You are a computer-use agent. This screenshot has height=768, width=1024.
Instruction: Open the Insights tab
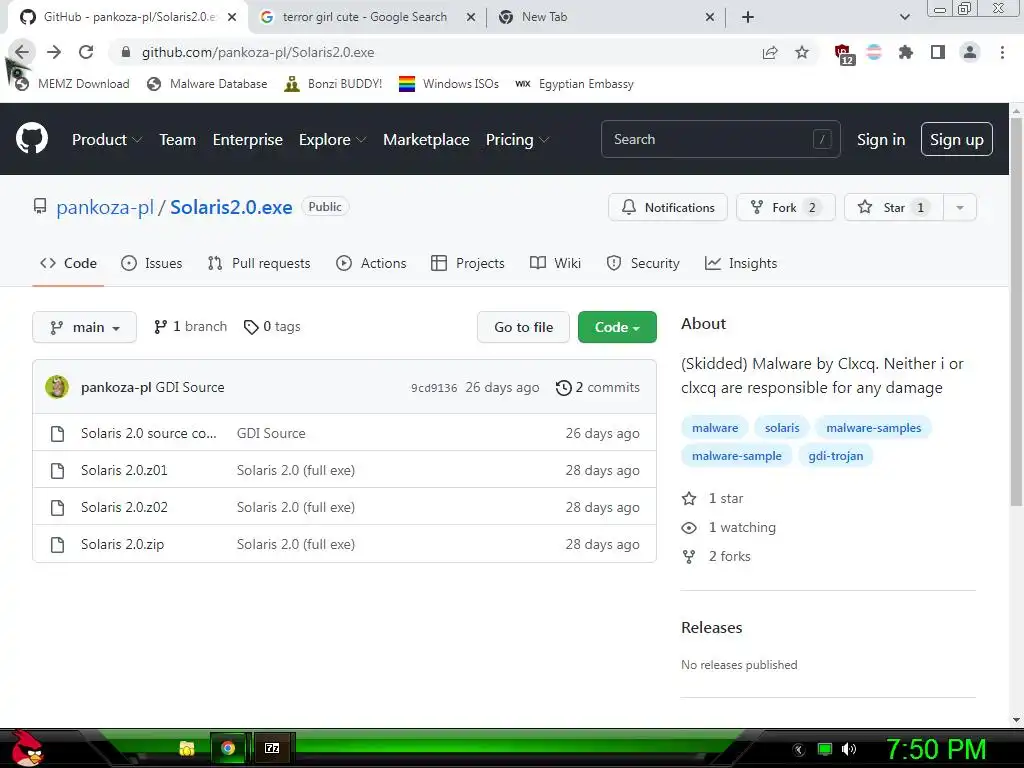pyautogui.click(x=741, y=263)
